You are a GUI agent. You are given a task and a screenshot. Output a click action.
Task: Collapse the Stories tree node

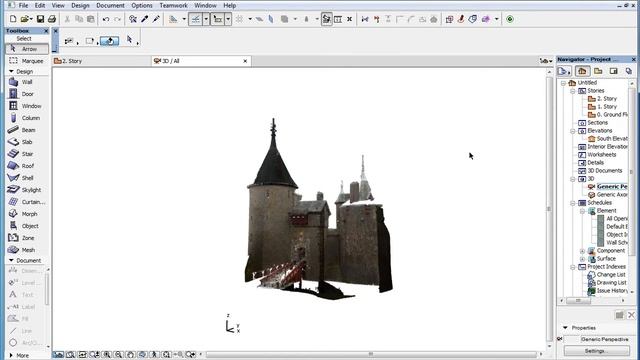coord(573,91)
